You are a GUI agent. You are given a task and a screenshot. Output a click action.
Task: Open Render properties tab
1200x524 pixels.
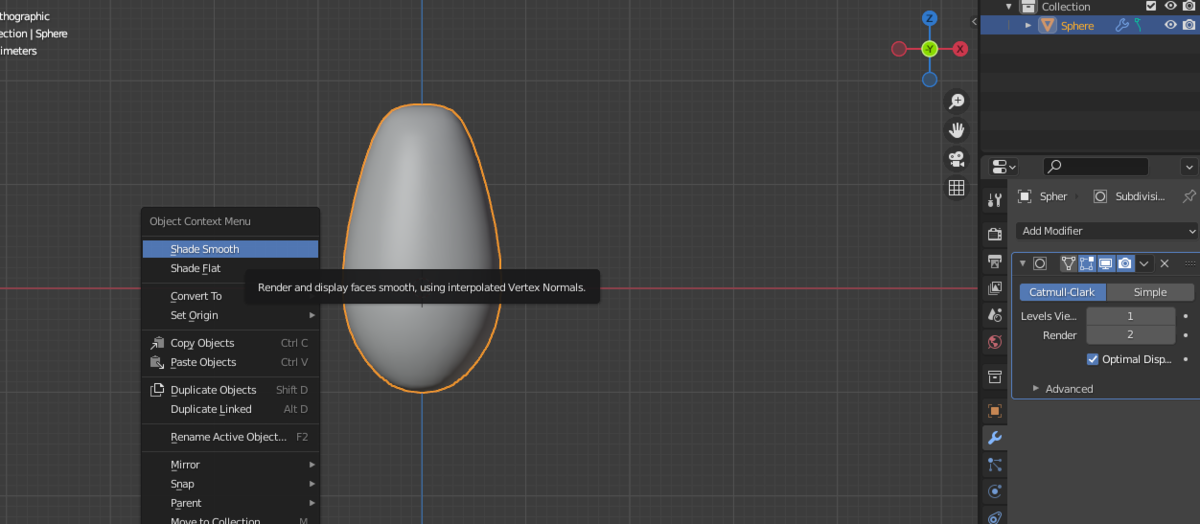(994, 234)
